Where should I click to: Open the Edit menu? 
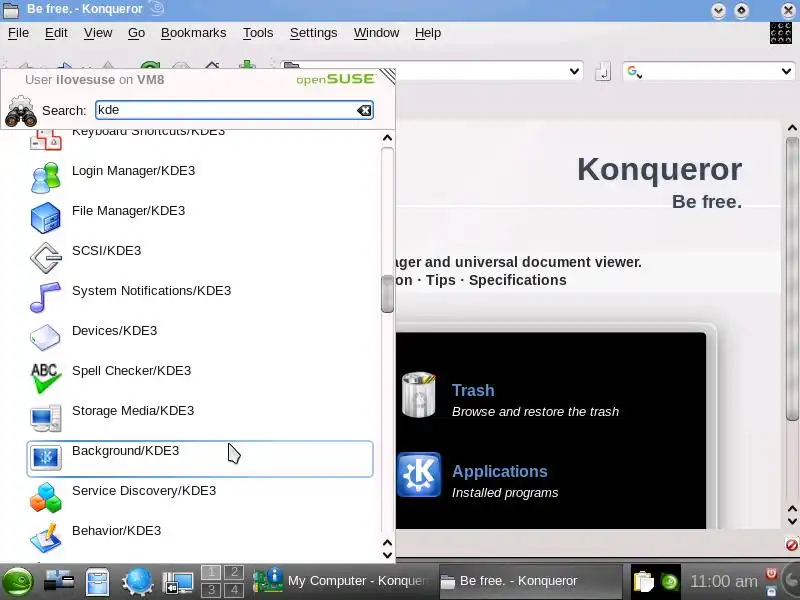pyautogui.click(x=56, y=33)
